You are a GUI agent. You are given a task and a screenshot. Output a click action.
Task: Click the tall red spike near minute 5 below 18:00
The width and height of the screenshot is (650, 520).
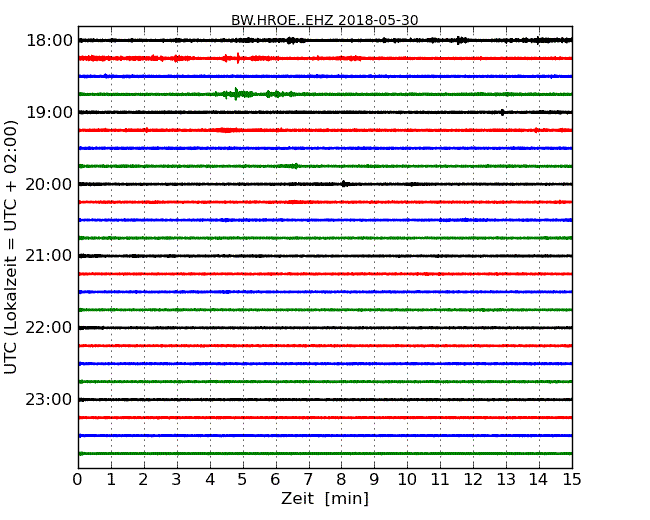coord(238,58)
